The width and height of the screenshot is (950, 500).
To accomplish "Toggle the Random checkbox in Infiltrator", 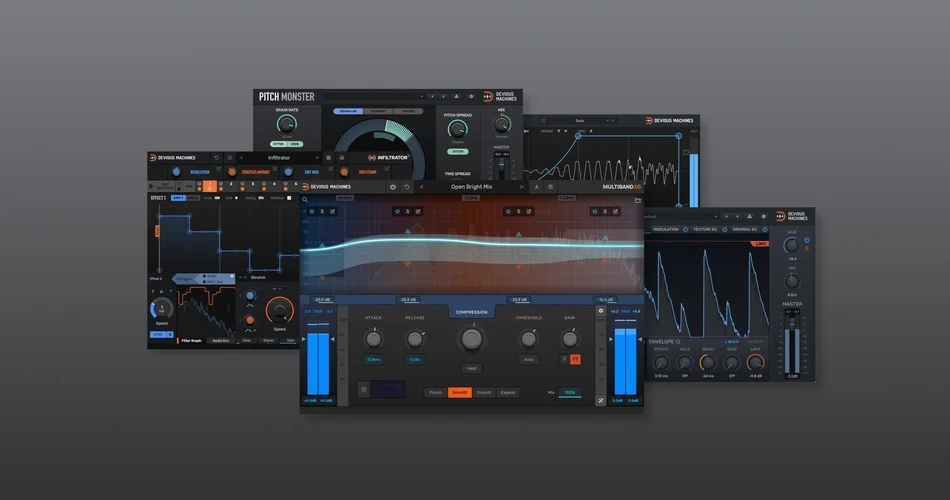I will (289, 198).
